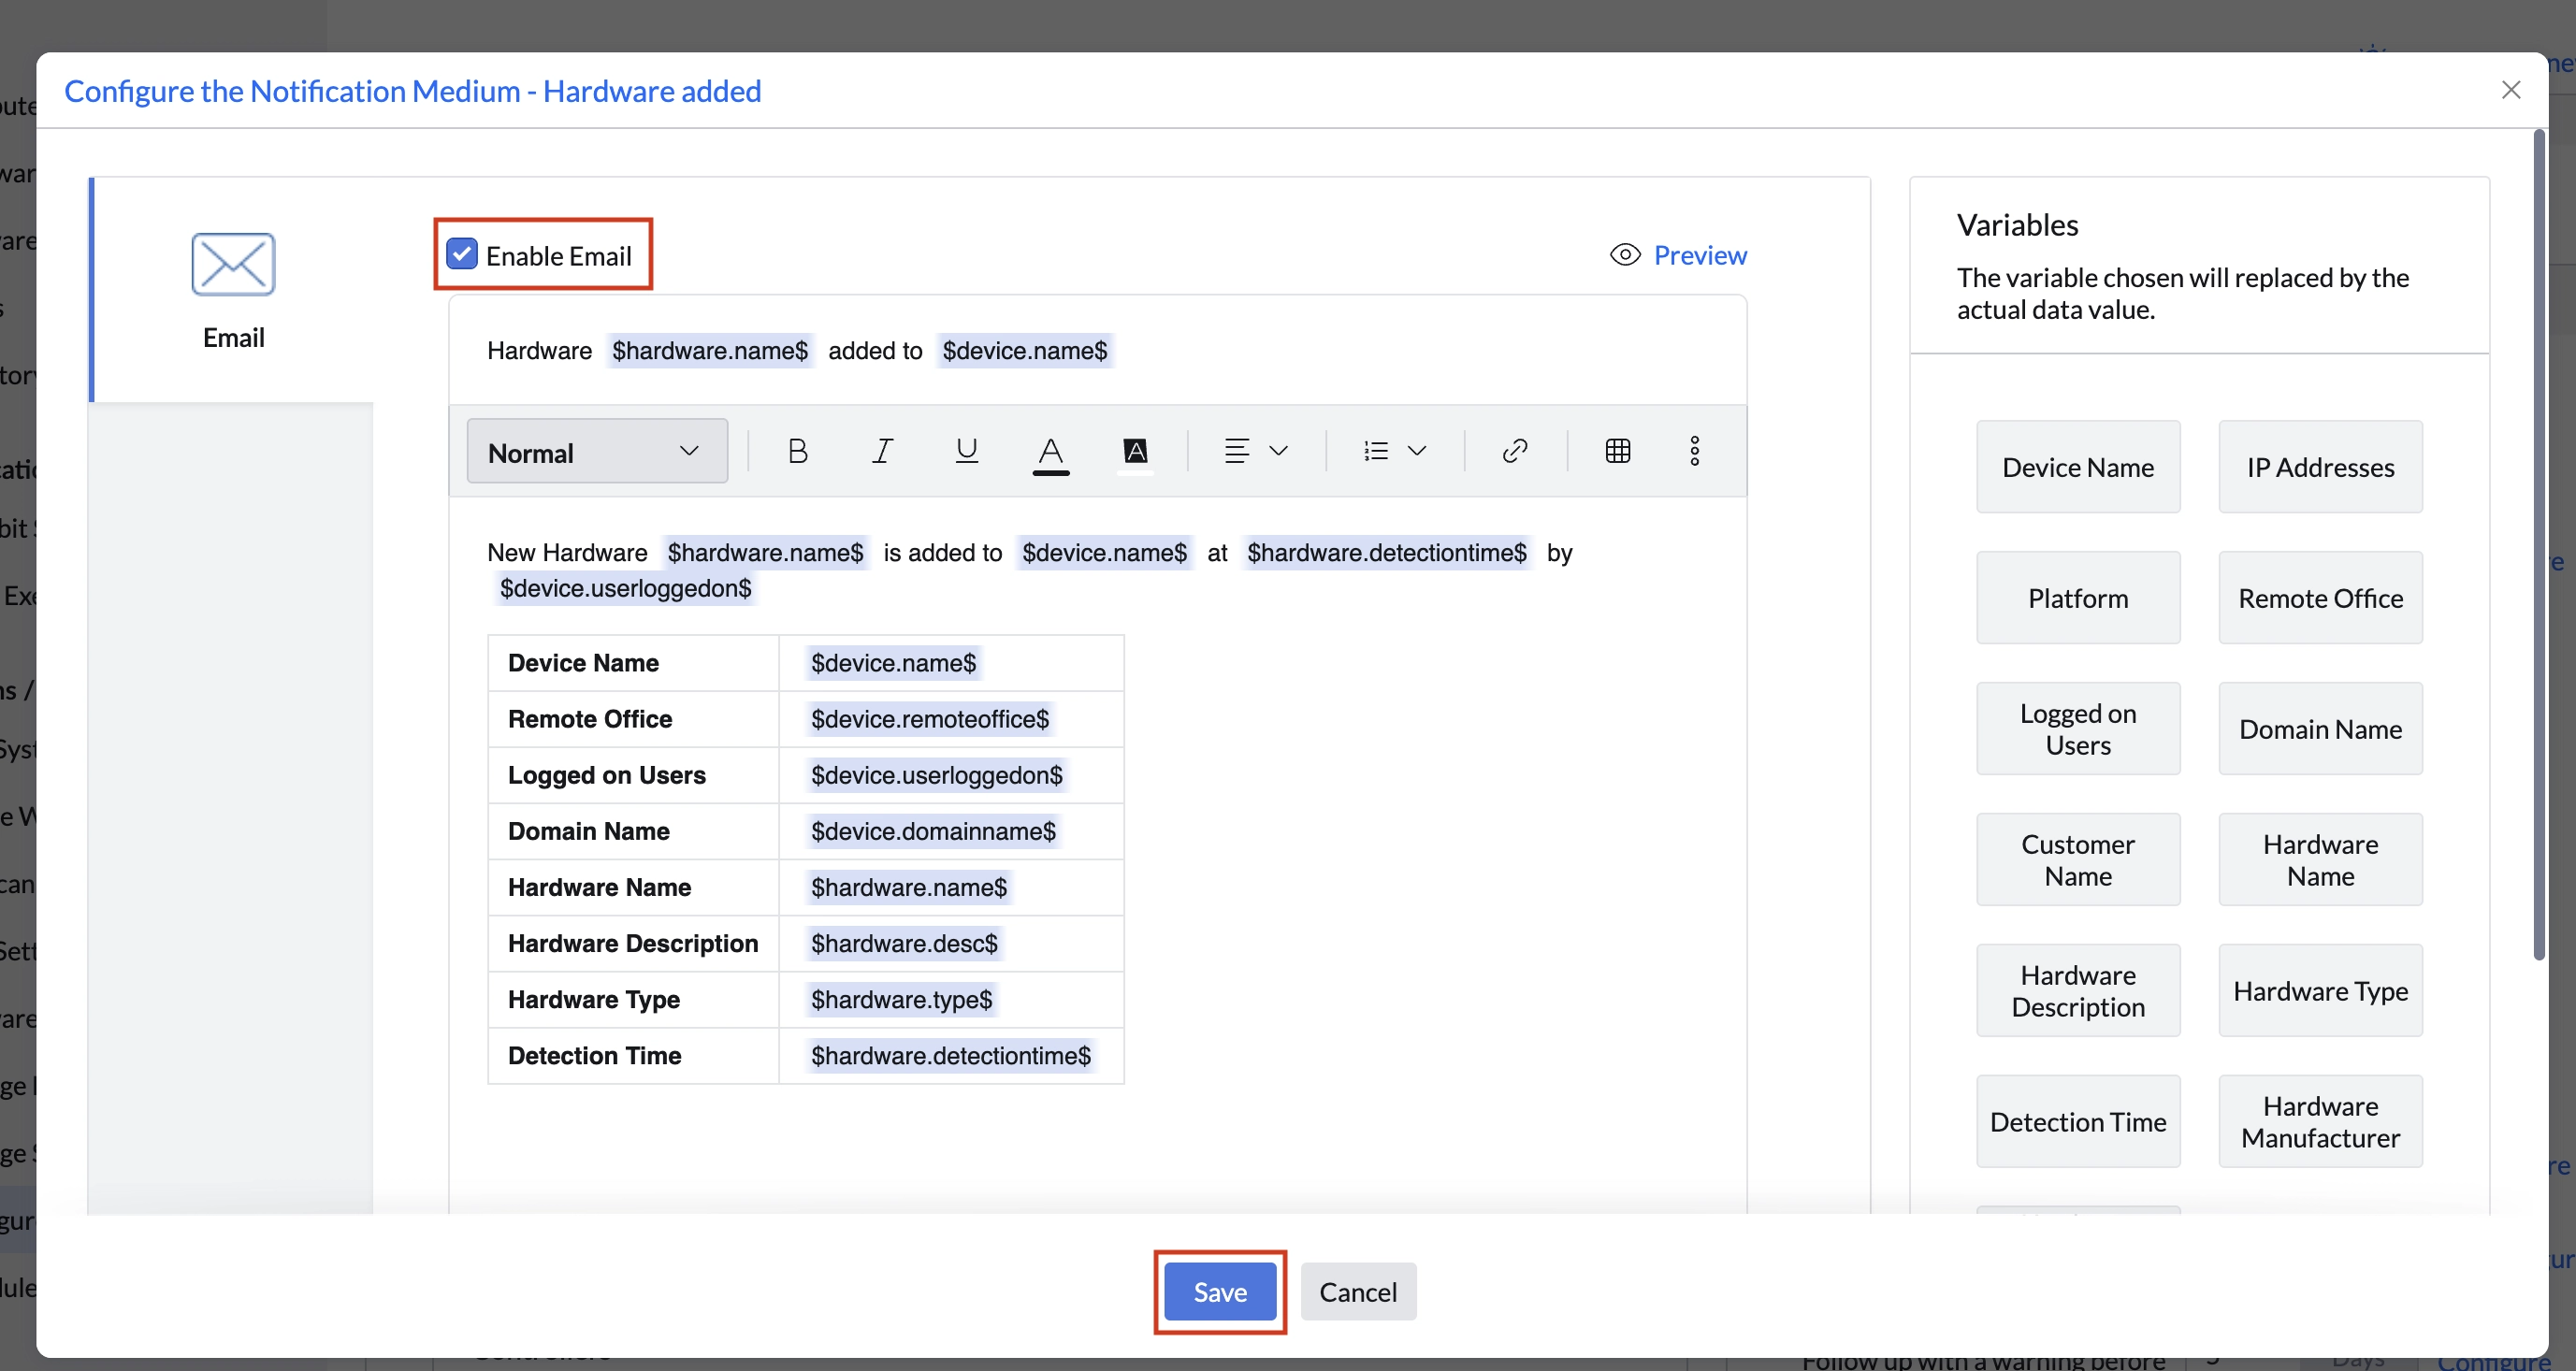
Task: Insert the Hardware Type variable
Action: (x=2320, y=991)
